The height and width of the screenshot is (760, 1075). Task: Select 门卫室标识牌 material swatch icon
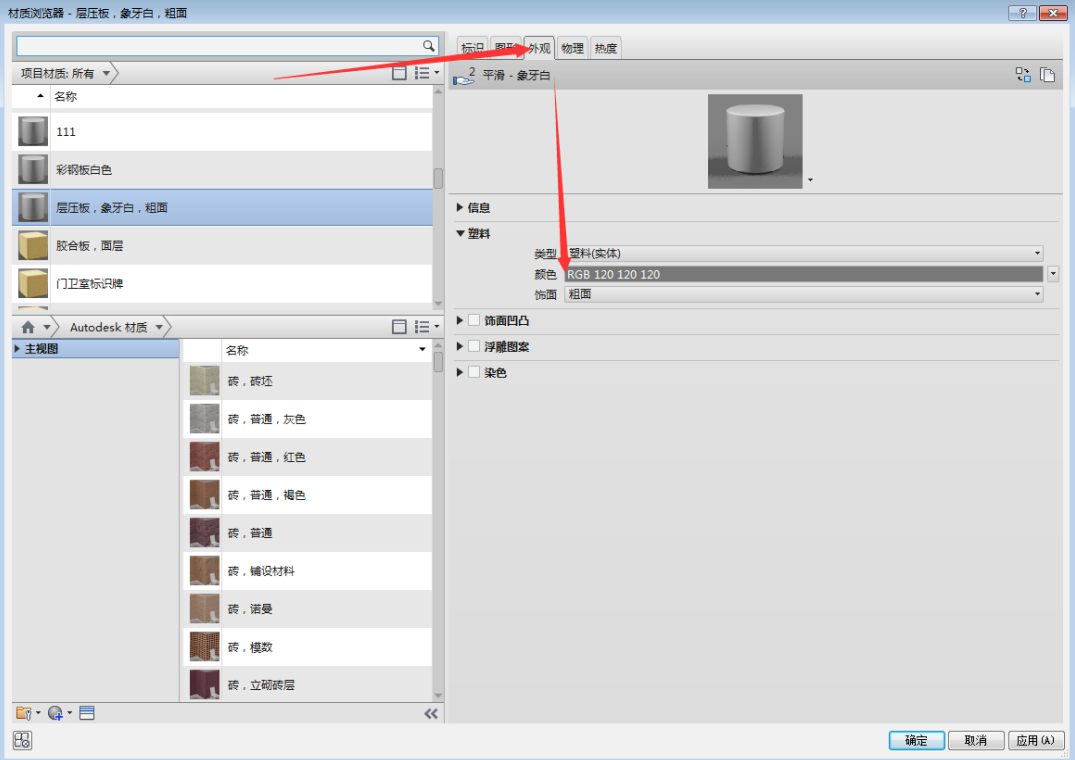(33, 283)
